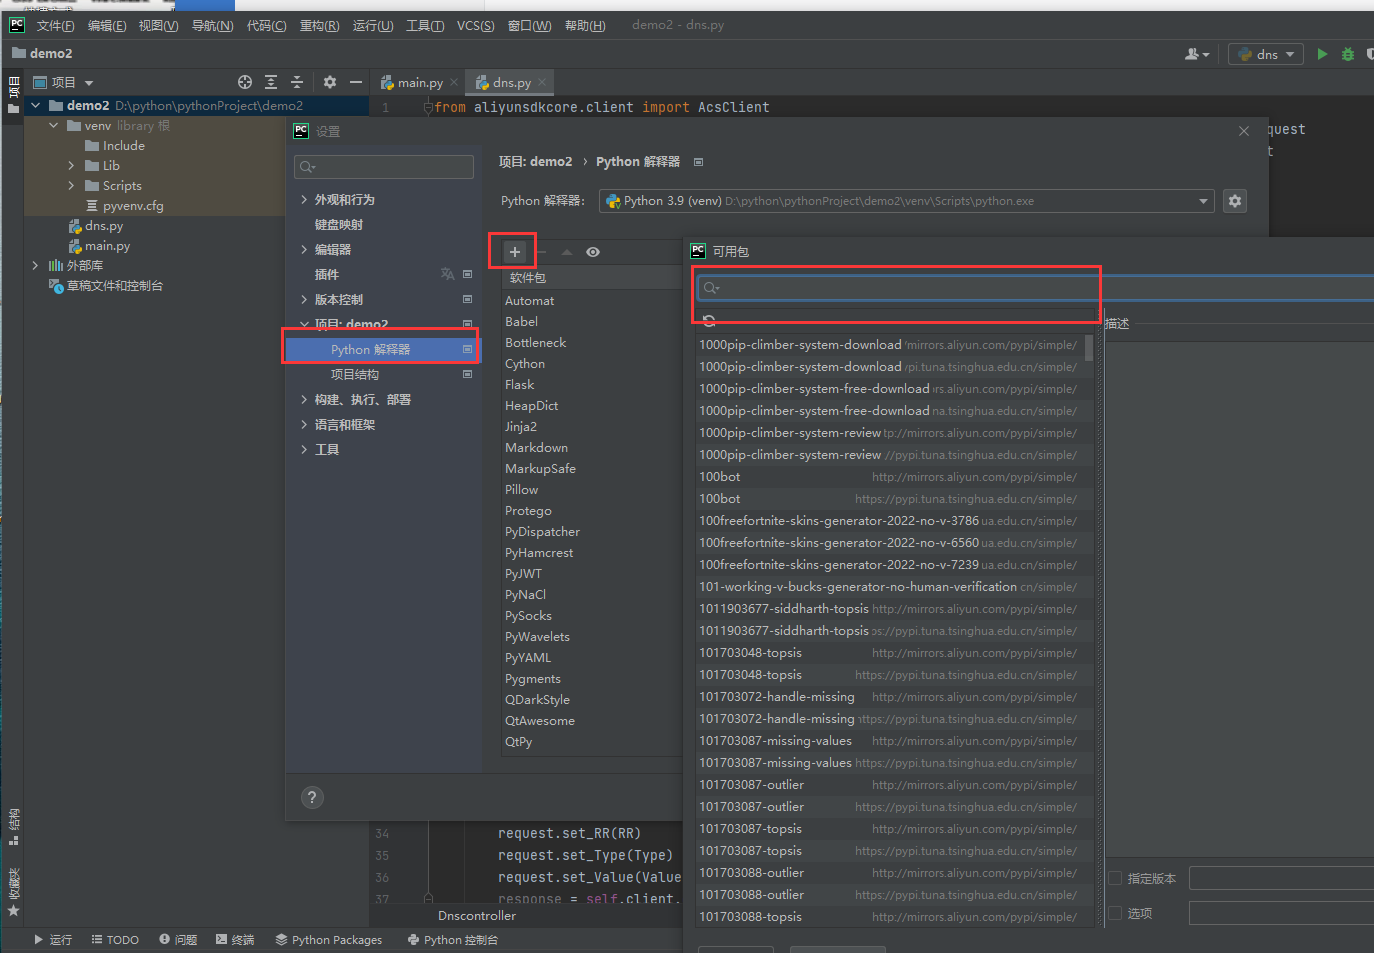Select Flask in installed packages list
Screen dimensions: 1374x953
point(520,385)
